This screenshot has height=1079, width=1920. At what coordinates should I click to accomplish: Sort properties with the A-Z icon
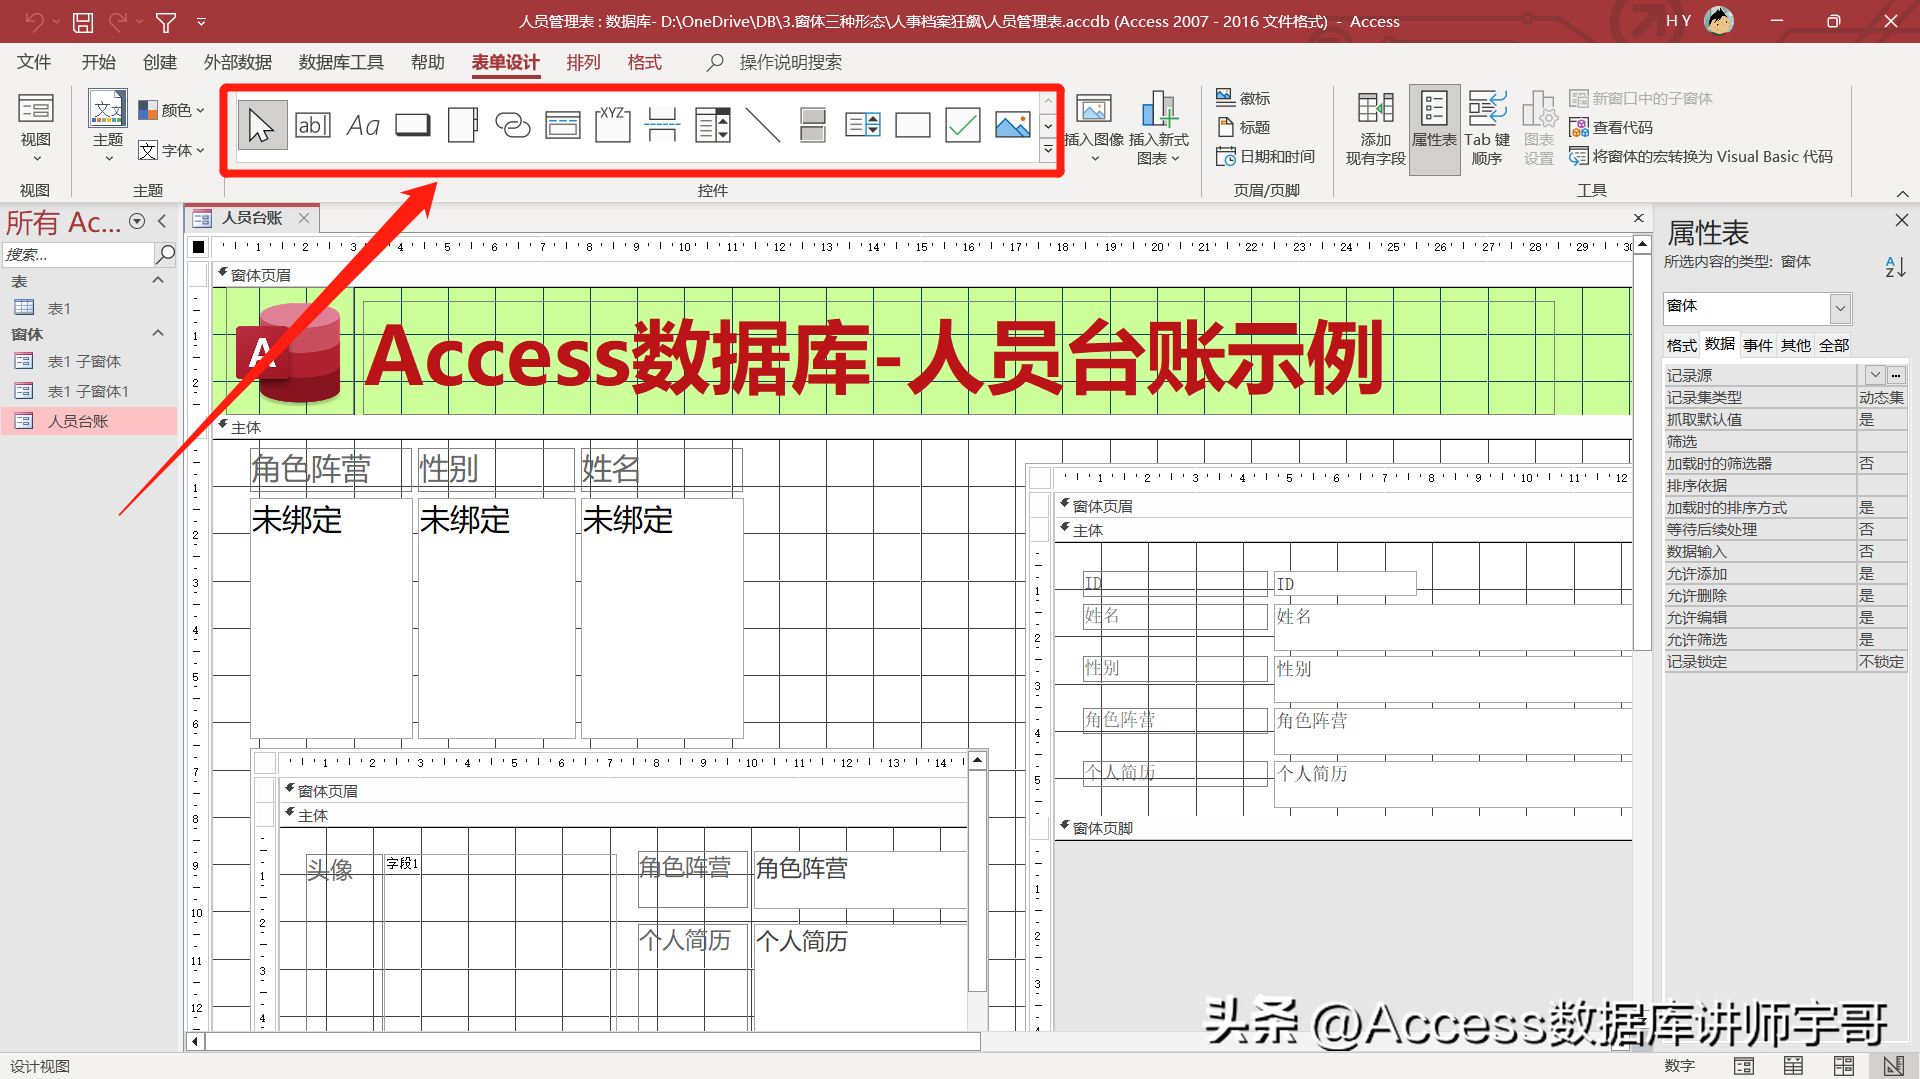point(1895,267)
